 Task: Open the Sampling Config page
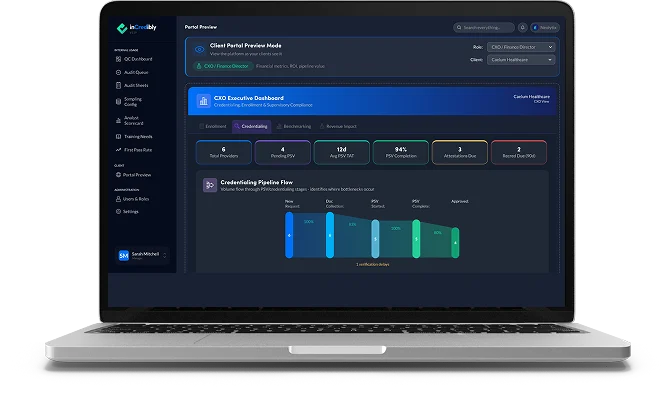133,102
